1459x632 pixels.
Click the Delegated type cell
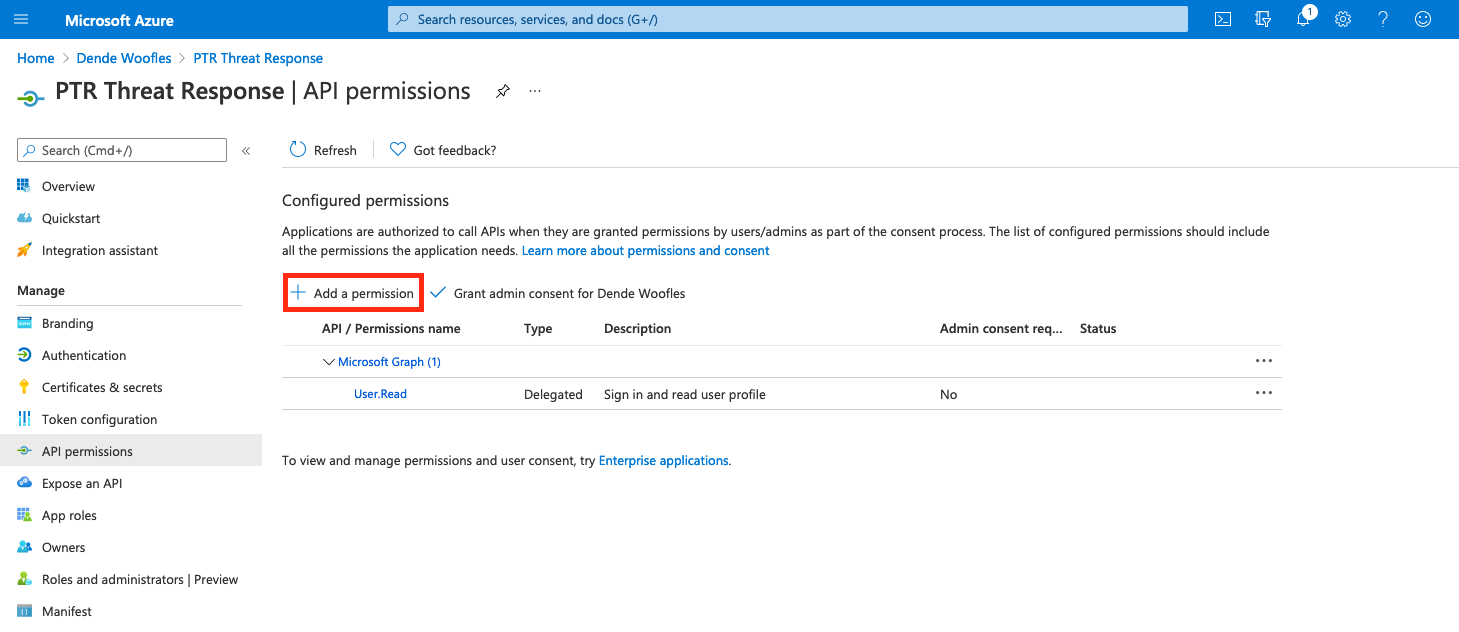tap(553, 394)
